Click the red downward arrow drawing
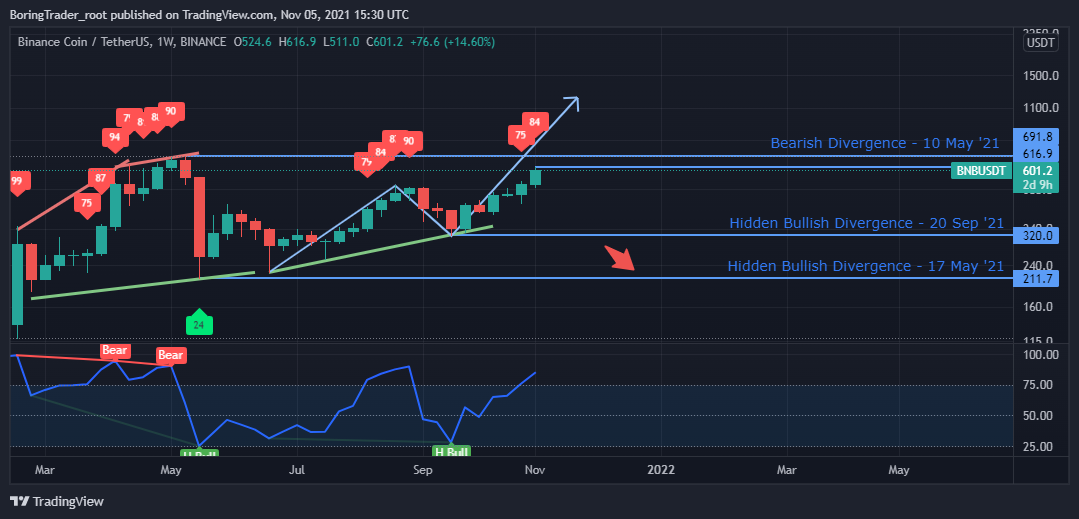The height and width of the screenshot is (519, 1079). click(x=621, y=259)
